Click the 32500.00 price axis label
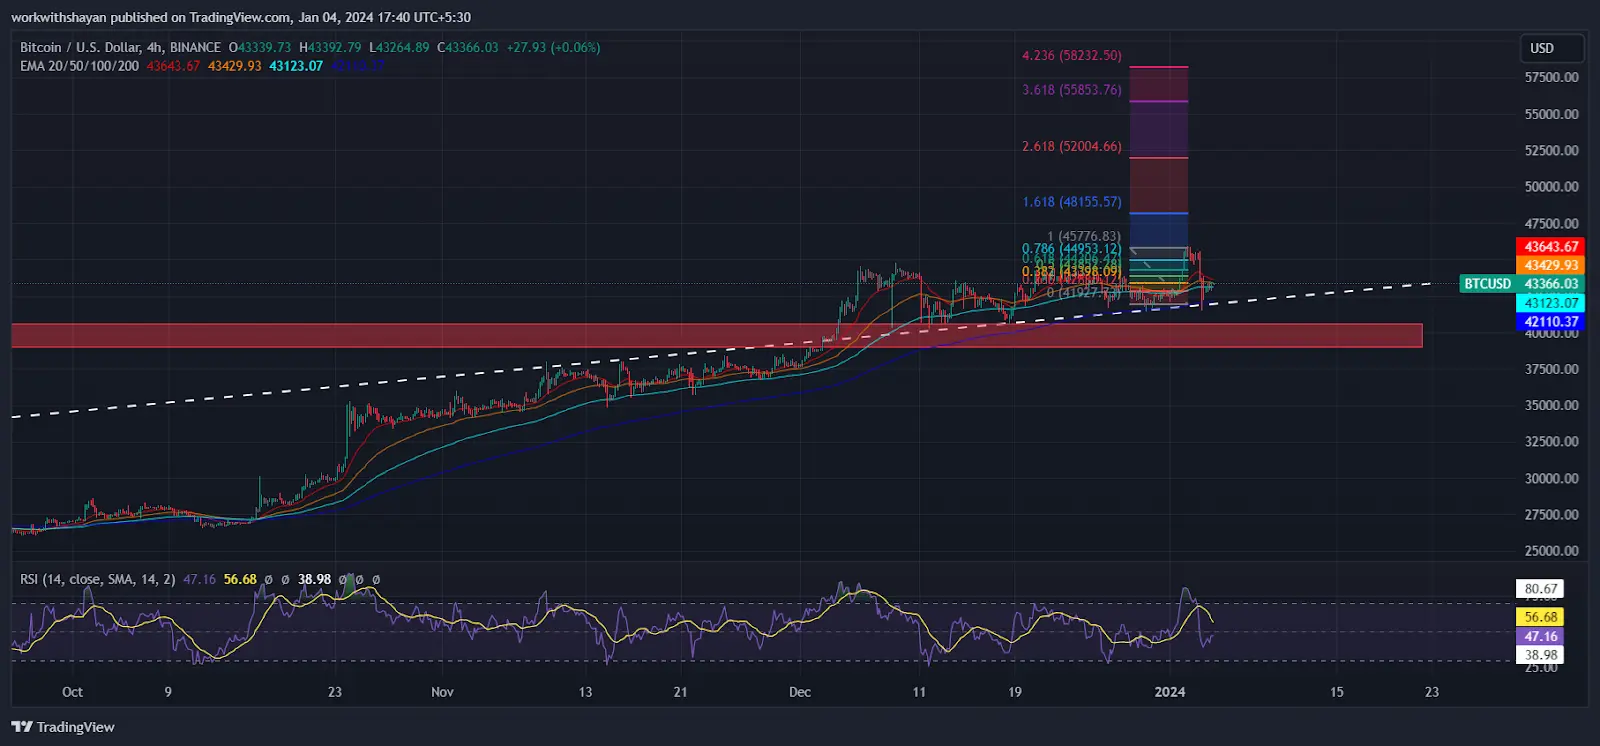 click(x=1552, y=441)
